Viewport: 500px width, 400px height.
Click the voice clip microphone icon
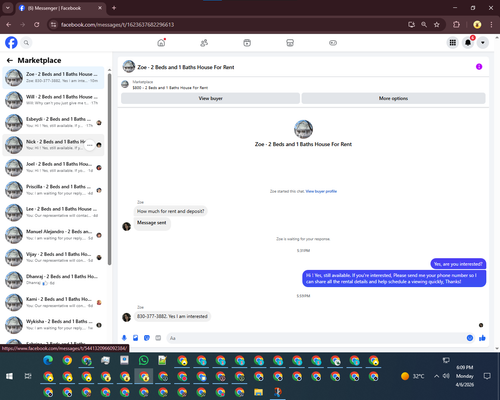[124, 338]
